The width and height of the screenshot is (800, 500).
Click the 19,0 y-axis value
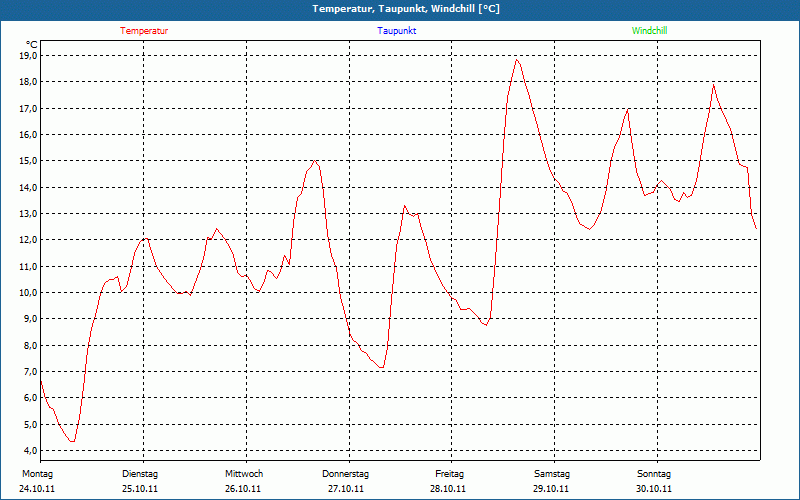click(x=29, y=55)
